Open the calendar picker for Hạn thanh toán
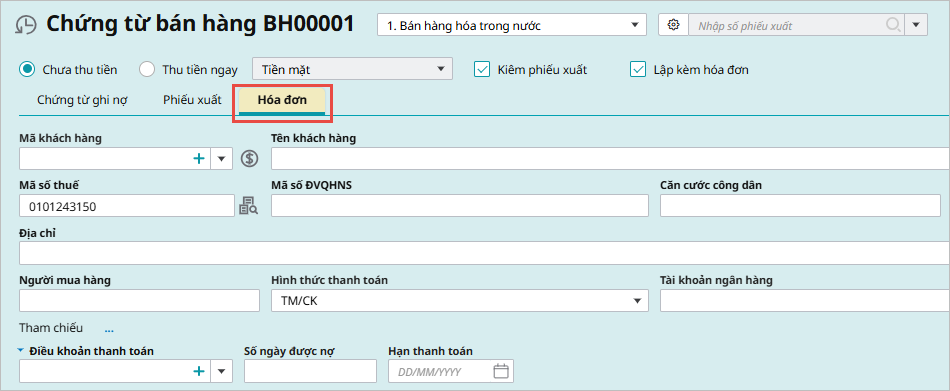Viewport: 950px width, 391px height. [500, 371]
